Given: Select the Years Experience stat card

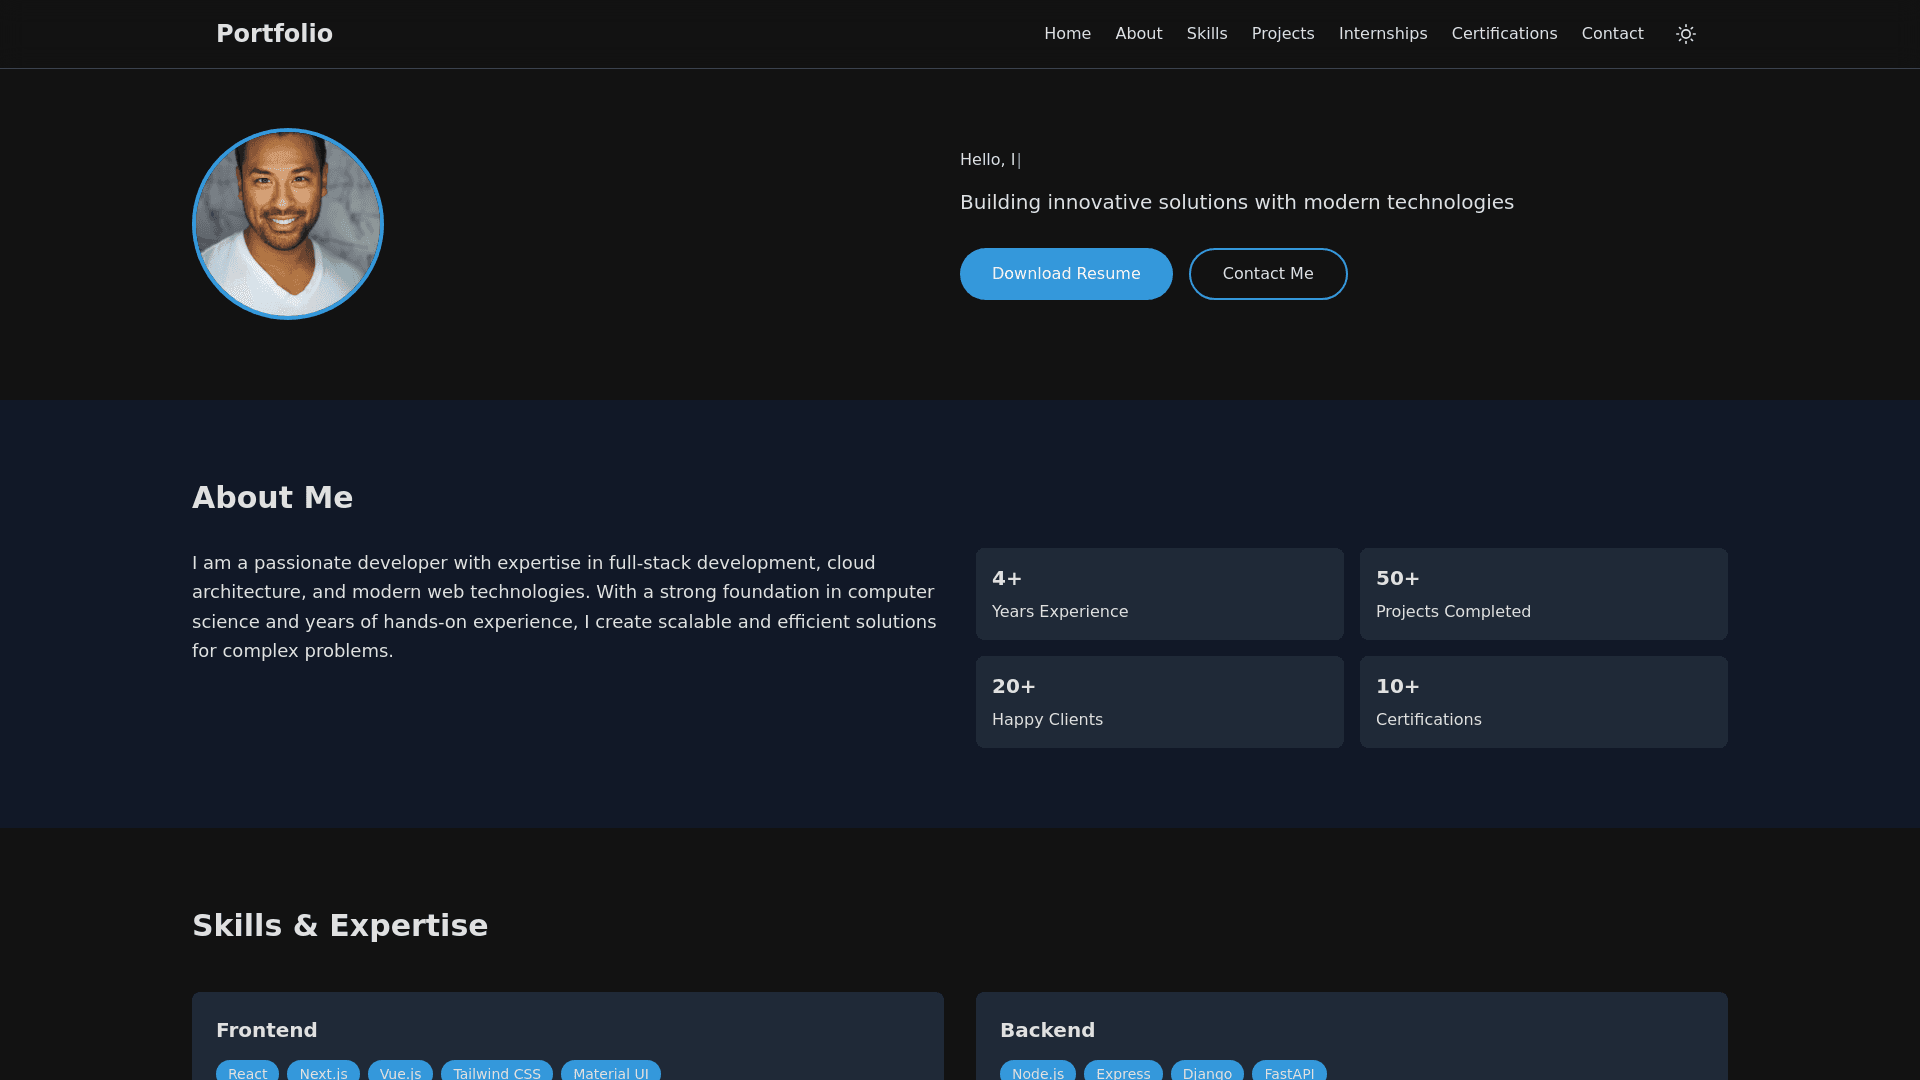Looking at the screenshot, I should (x=1159, y=594).
